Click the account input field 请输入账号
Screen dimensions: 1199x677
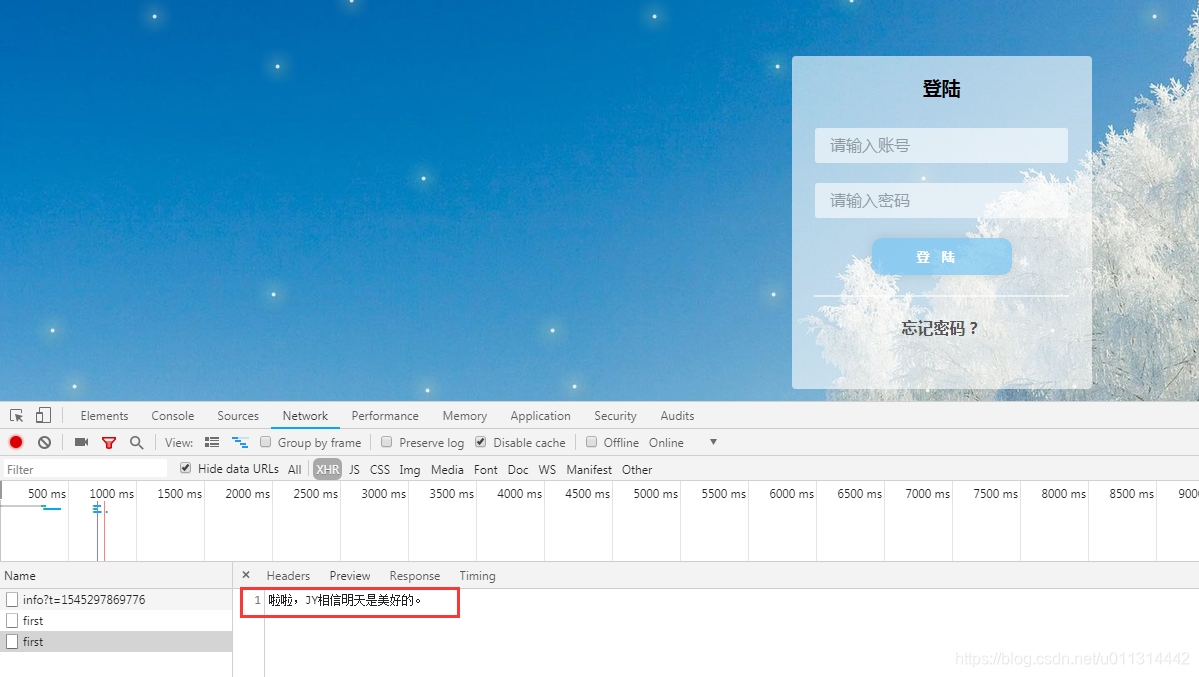click(x=941, y=145)
